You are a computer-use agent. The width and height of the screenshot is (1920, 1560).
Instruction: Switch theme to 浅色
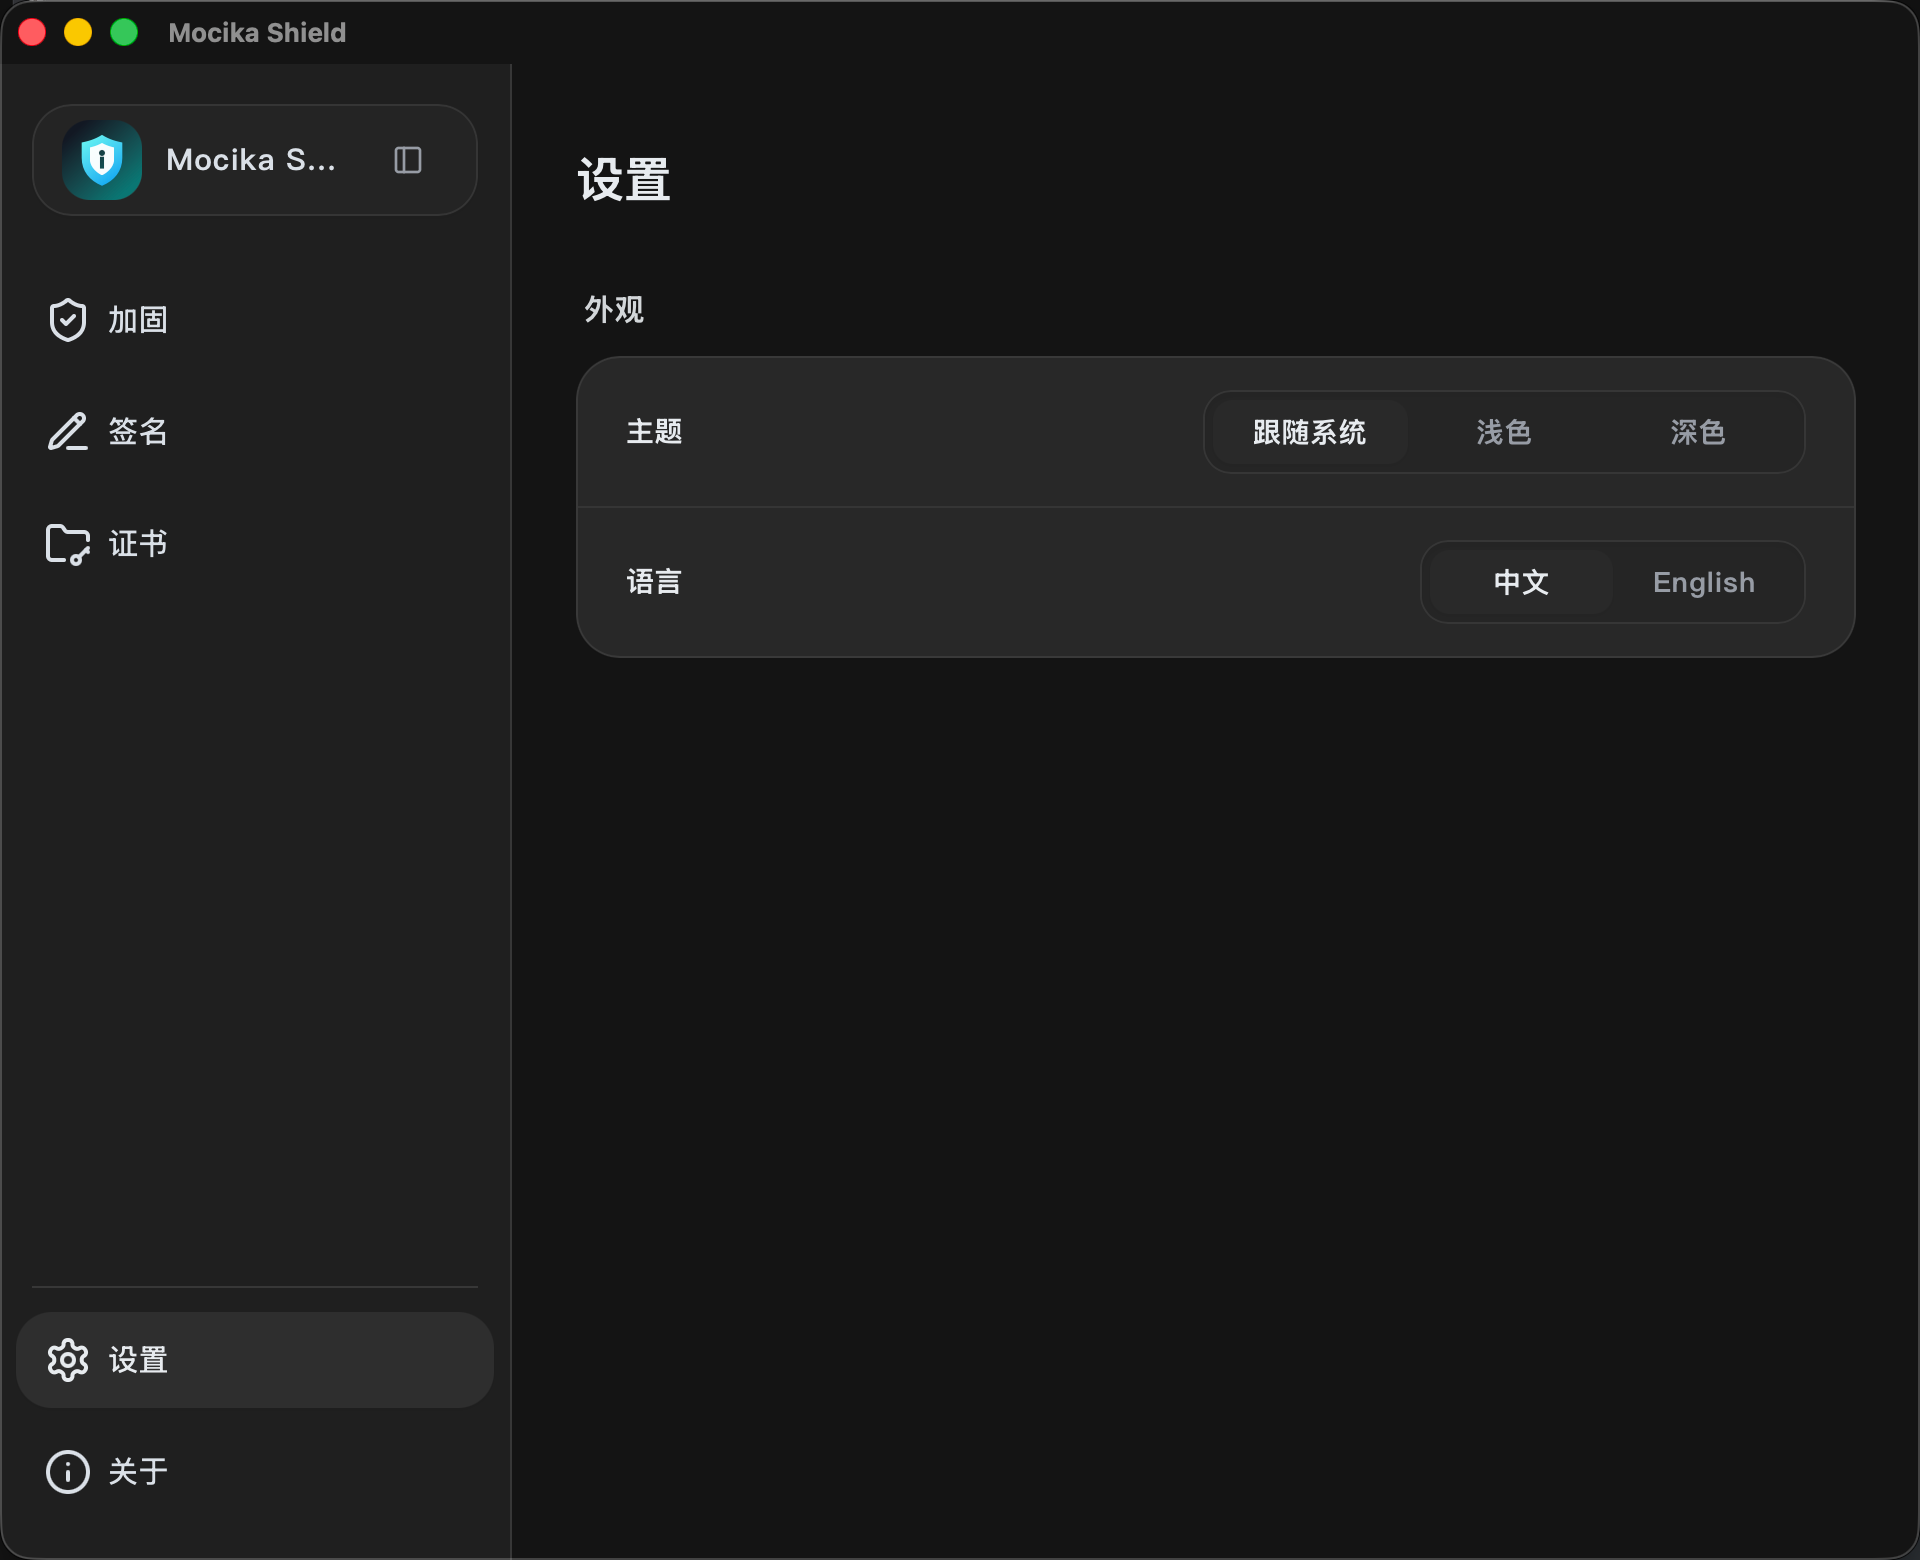coord(1504,432)
